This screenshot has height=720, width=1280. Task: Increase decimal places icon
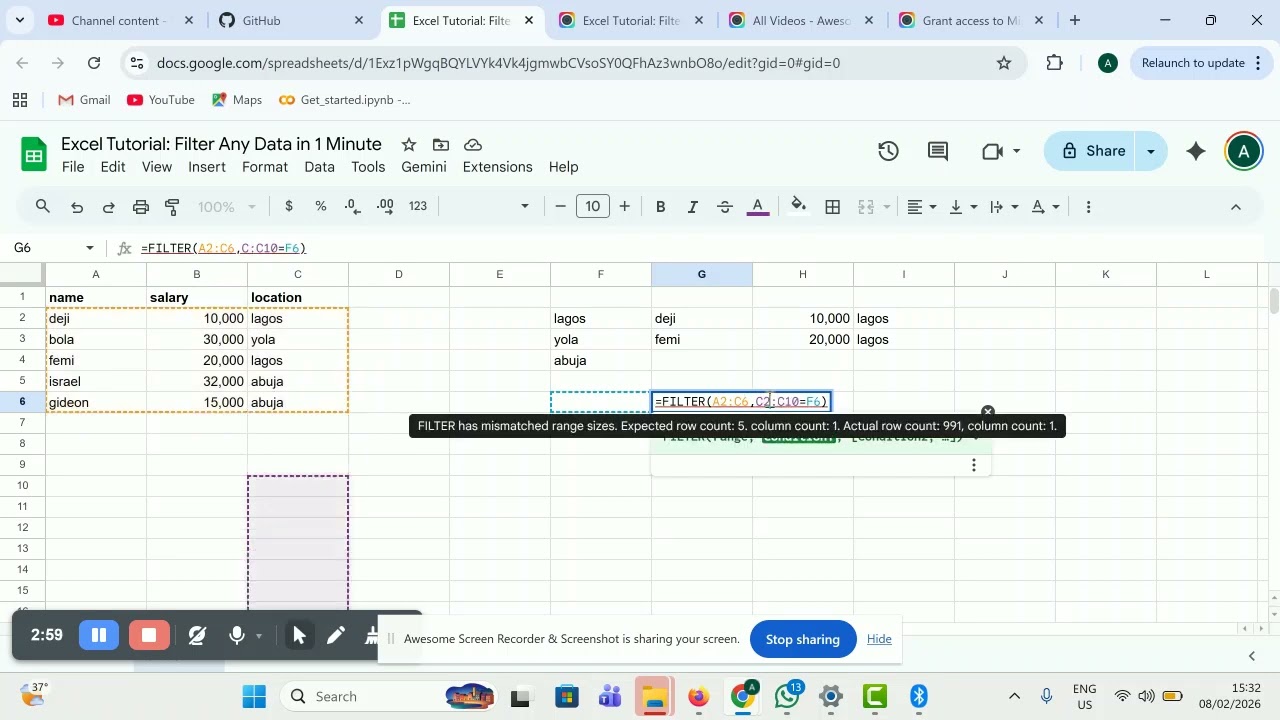coord(385,206)
